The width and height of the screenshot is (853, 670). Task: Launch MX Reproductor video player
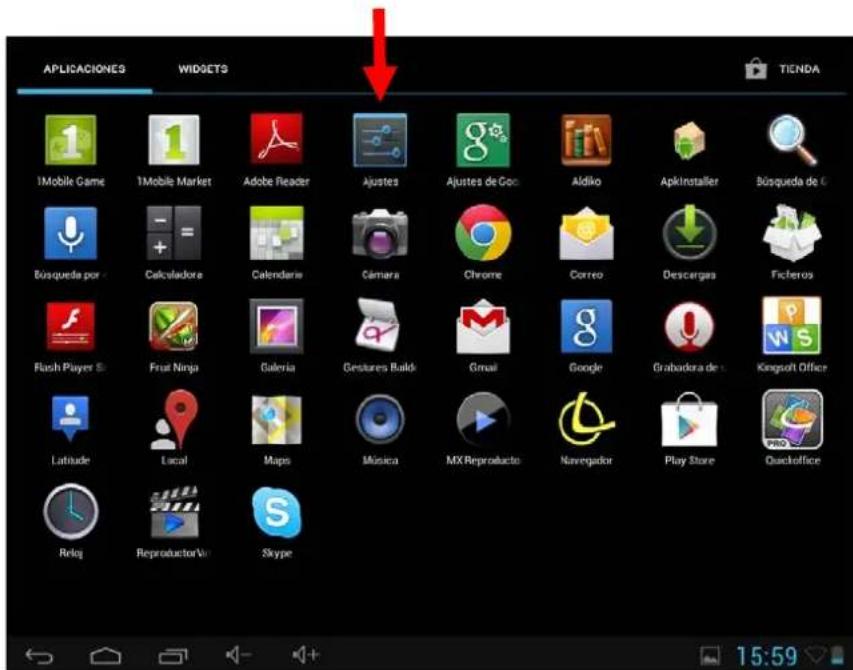coord(483,420)
